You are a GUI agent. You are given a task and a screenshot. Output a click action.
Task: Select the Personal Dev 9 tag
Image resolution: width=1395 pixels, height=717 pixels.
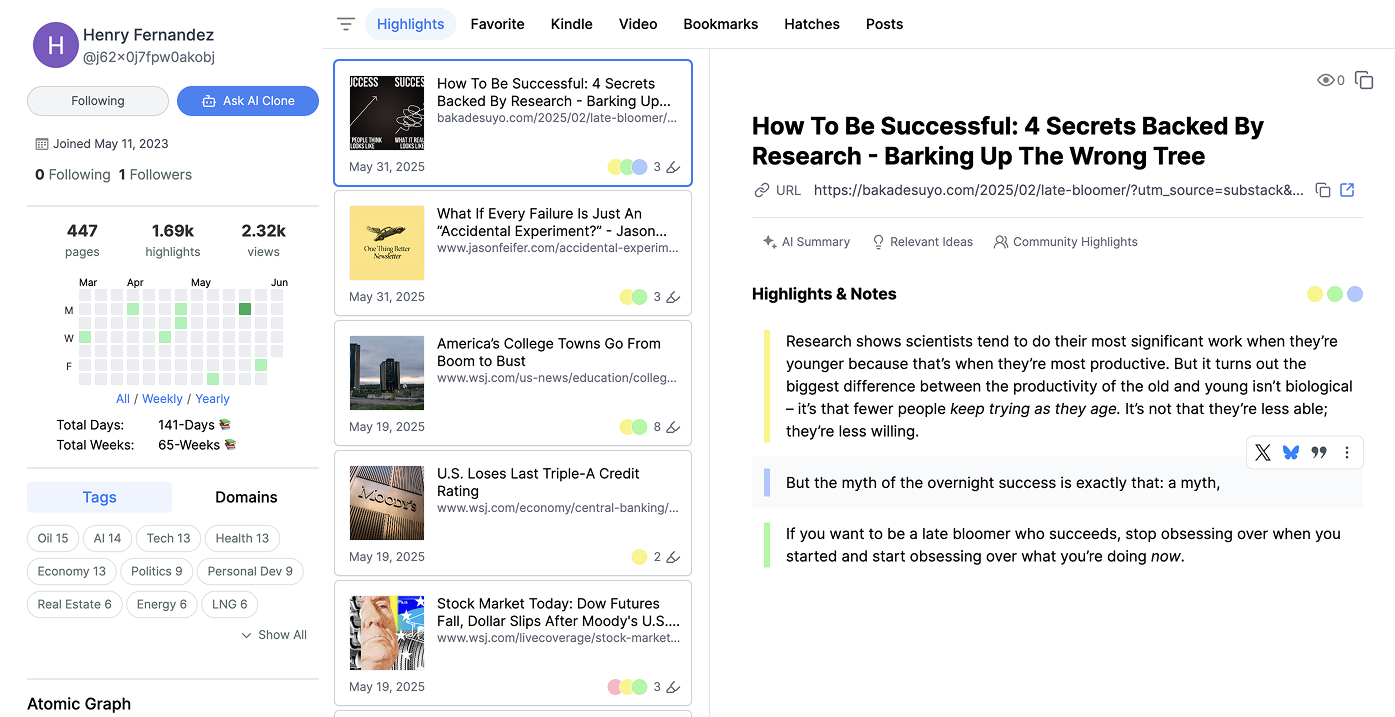click(250, 571)
